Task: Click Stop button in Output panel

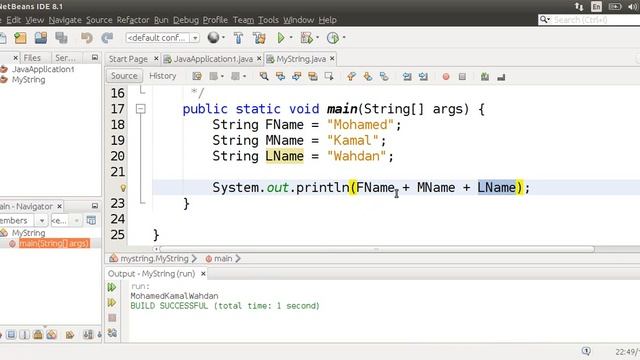Action: click(x=112, y=318)
